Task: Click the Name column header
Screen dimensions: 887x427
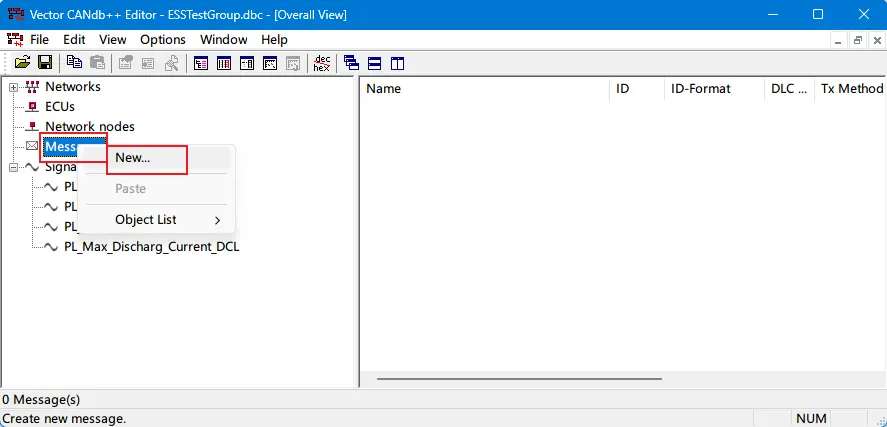Action: click(384, 89)
